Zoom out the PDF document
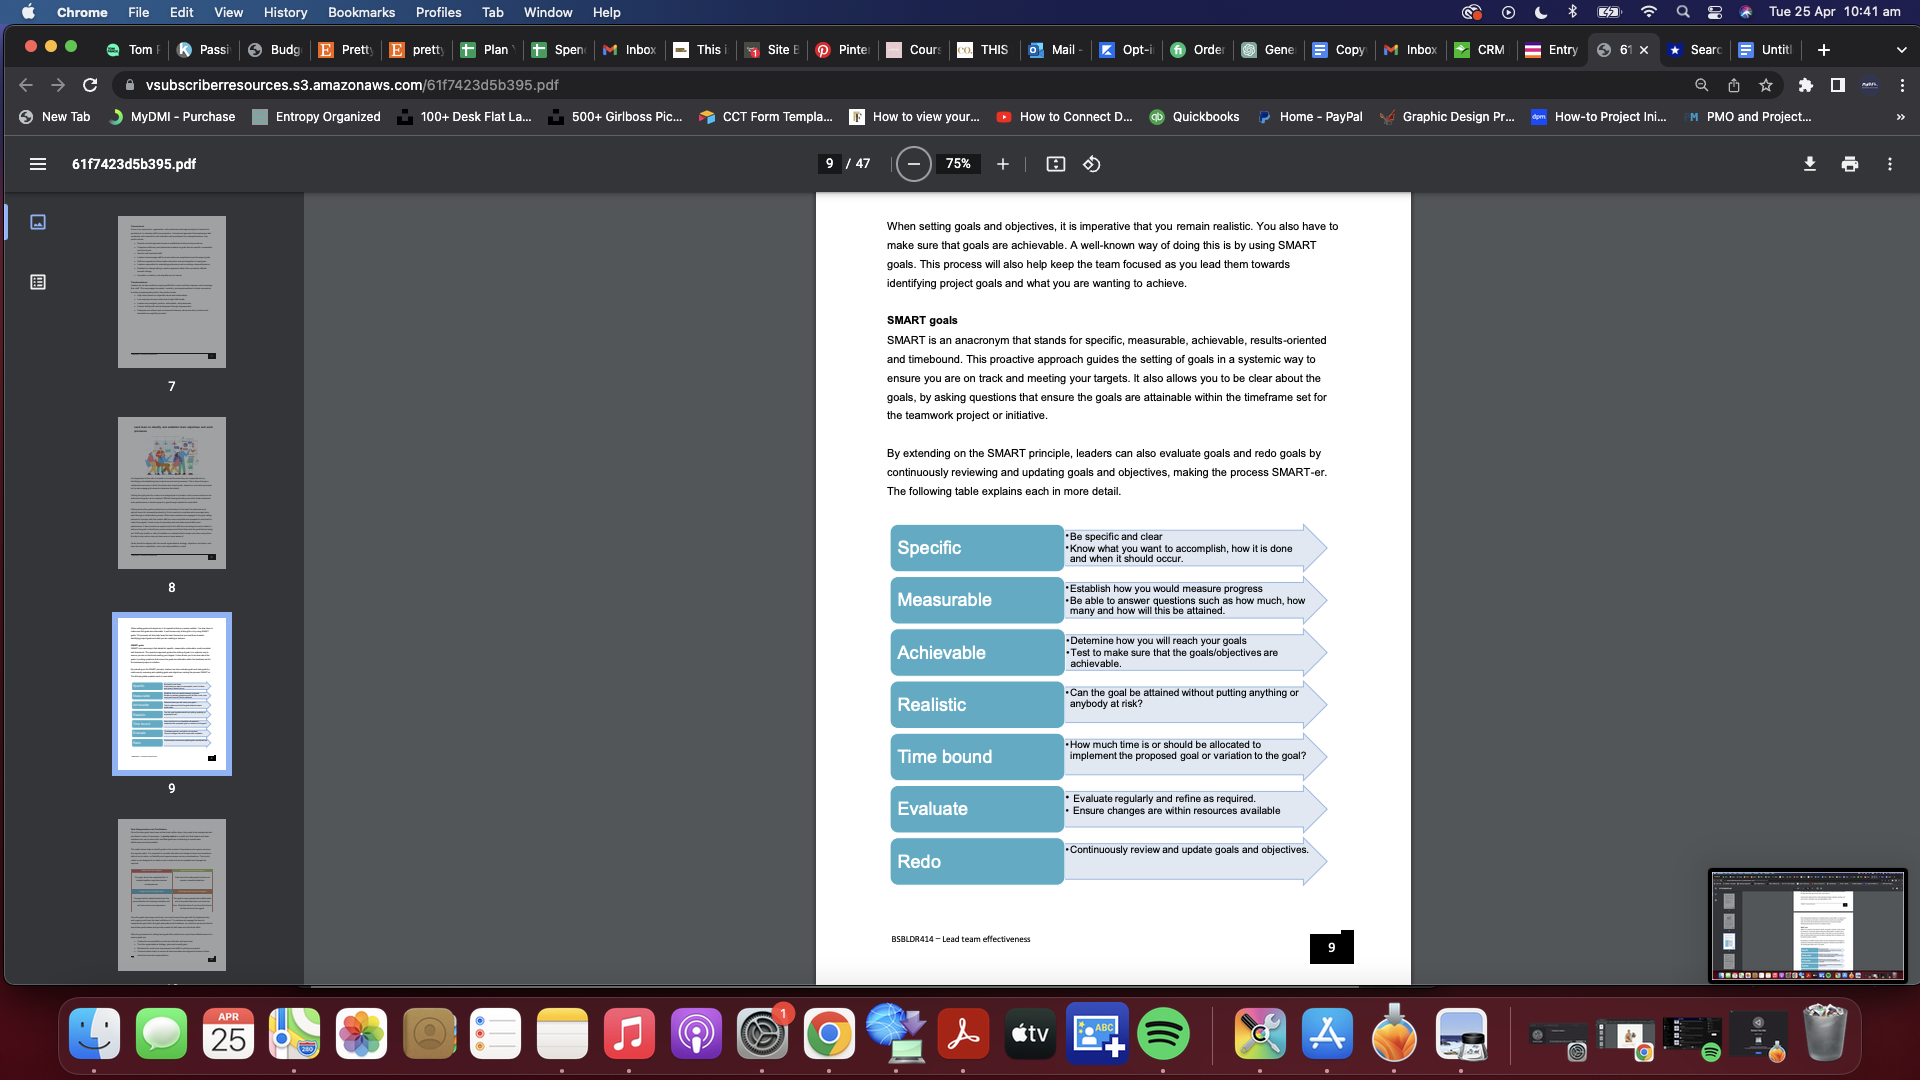Viewport: 1920px width, 1080px height. coord(913,164)
